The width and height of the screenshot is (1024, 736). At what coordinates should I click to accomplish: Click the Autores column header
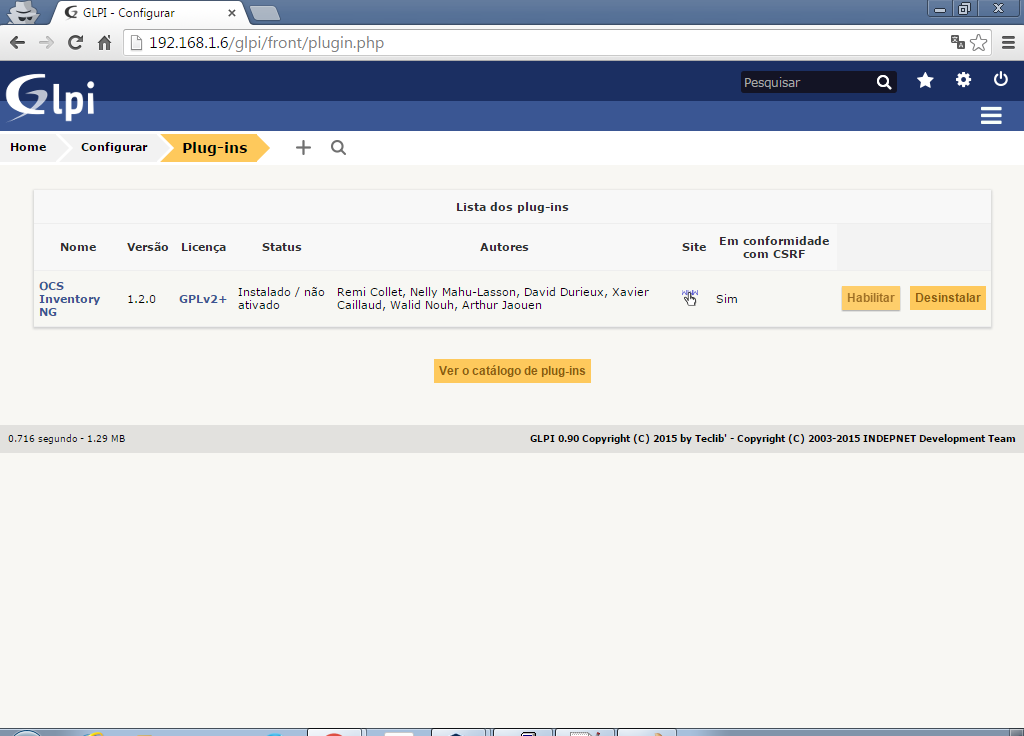coord(504,247)
